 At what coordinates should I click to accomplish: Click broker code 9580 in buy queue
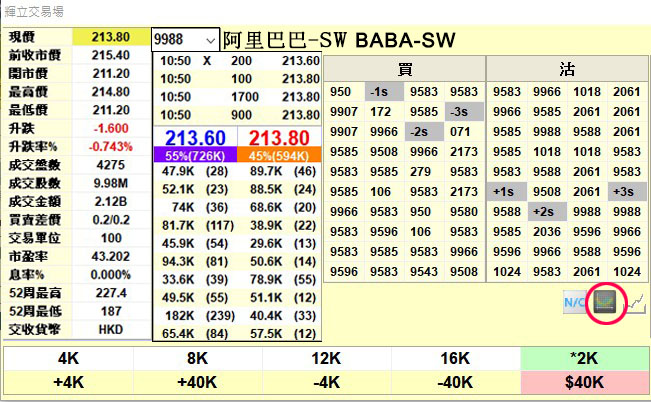[x=464, y=211]
